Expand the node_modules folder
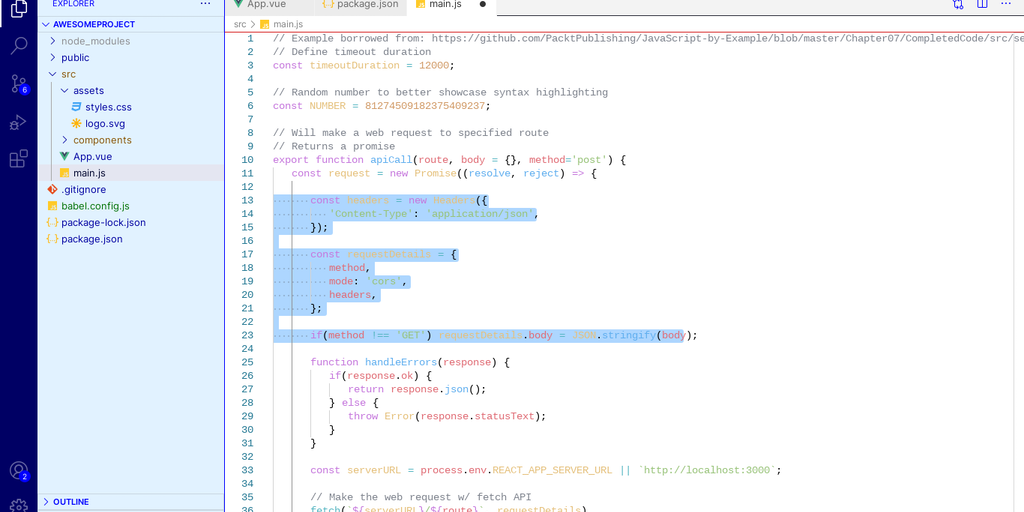1024x512 pixels. click(x=53, y=41)
